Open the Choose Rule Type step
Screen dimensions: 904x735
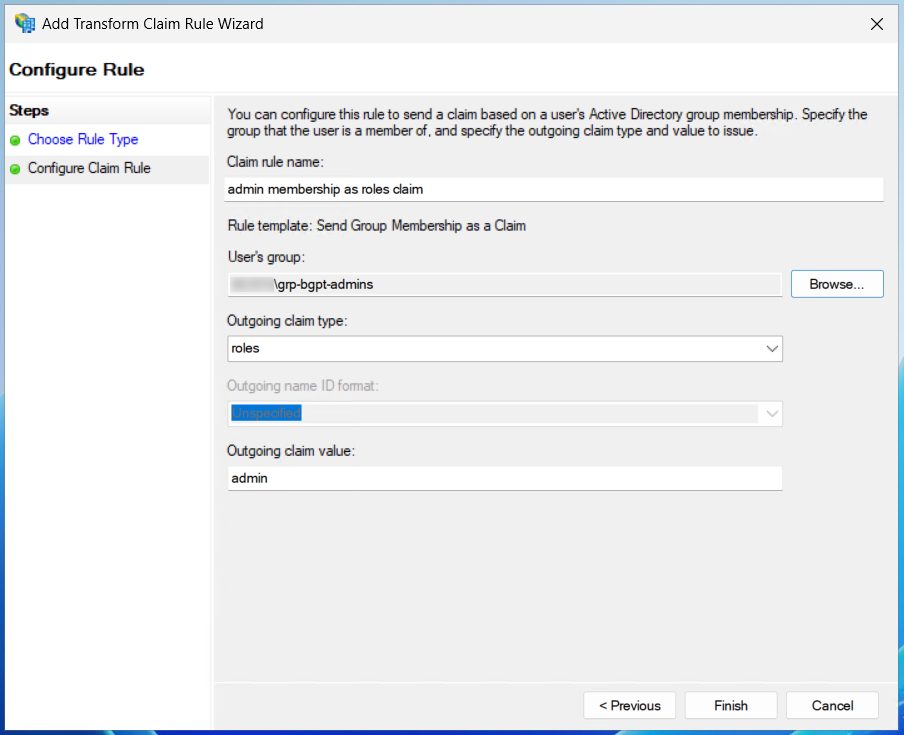coord(83,140)
